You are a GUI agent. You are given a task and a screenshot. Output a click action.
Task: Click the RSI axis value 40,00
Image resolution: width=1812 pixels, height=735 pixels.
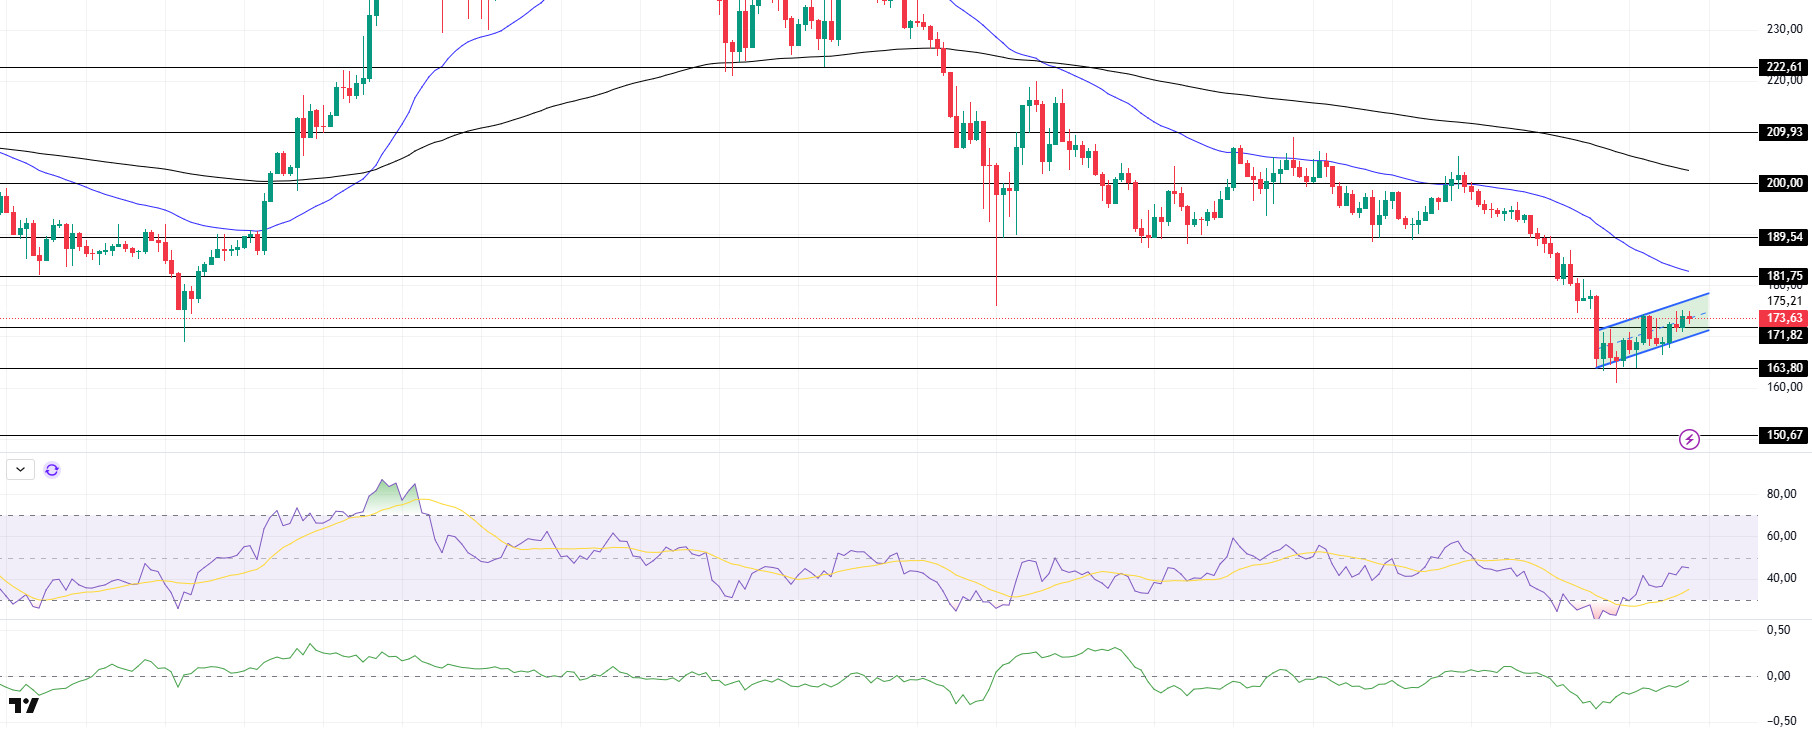[1781, 578]
